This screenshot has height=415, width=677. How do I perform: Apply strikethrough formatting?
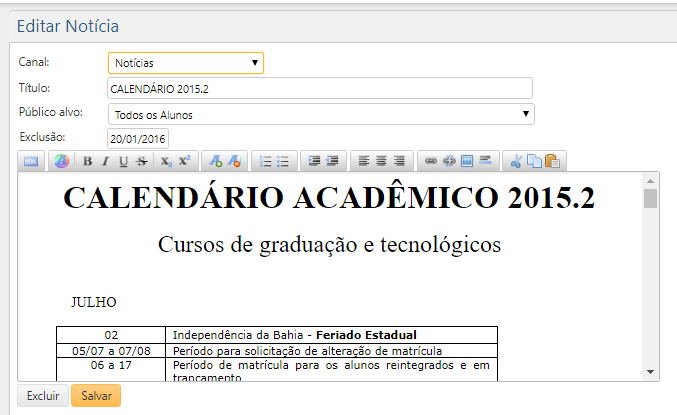point(142,161)
